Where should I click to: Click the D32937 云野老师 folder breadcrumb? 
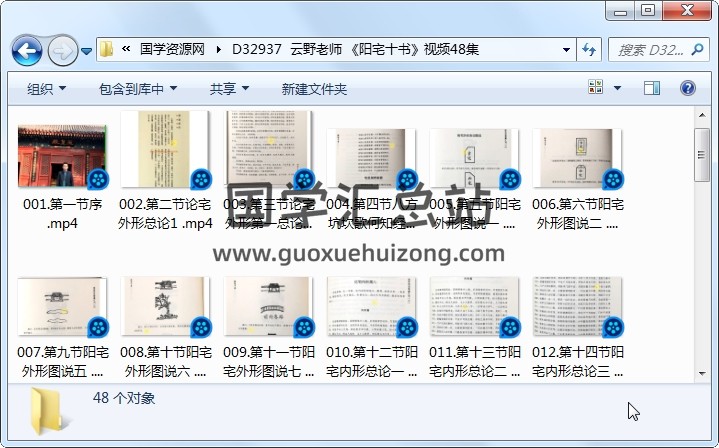click(x=355, y=49)
